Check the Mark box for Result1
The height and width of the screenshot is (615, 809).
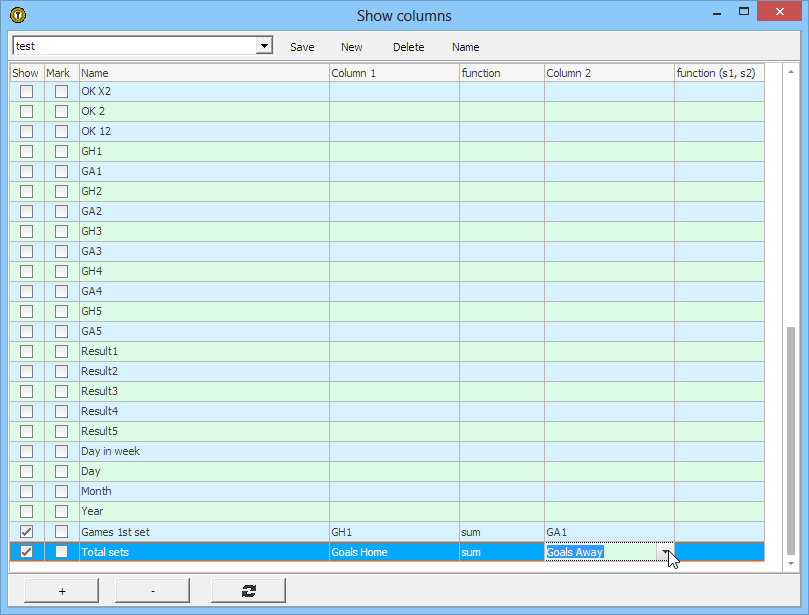(x=62, y=351)
